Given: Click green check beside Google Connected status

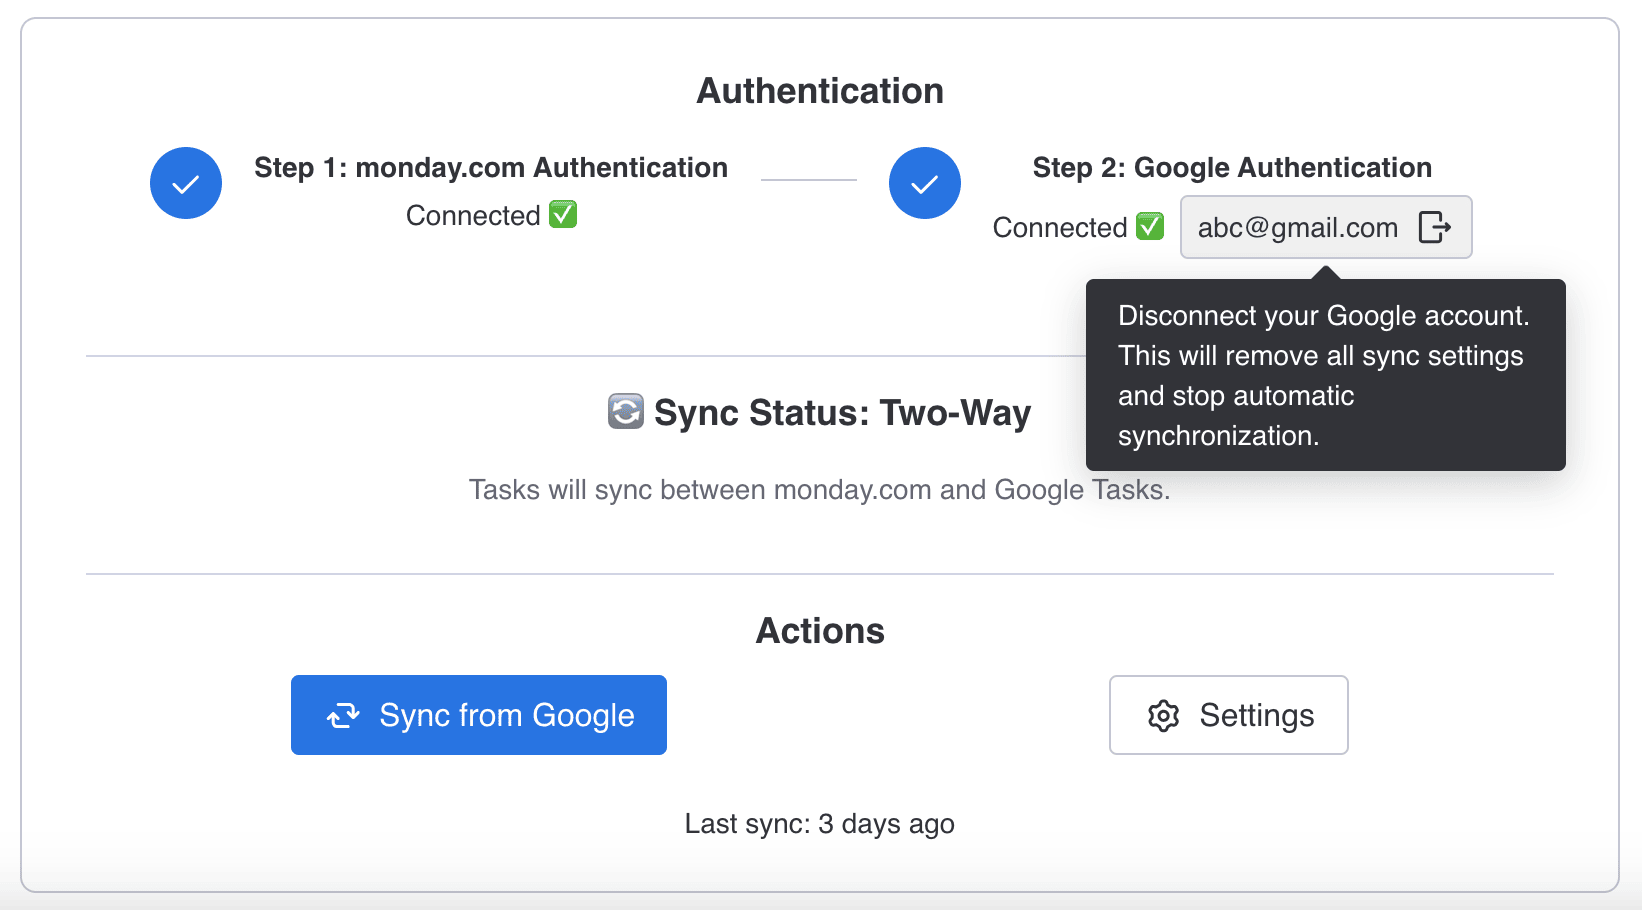Looking at the screenshot, I should [1150, 227].
